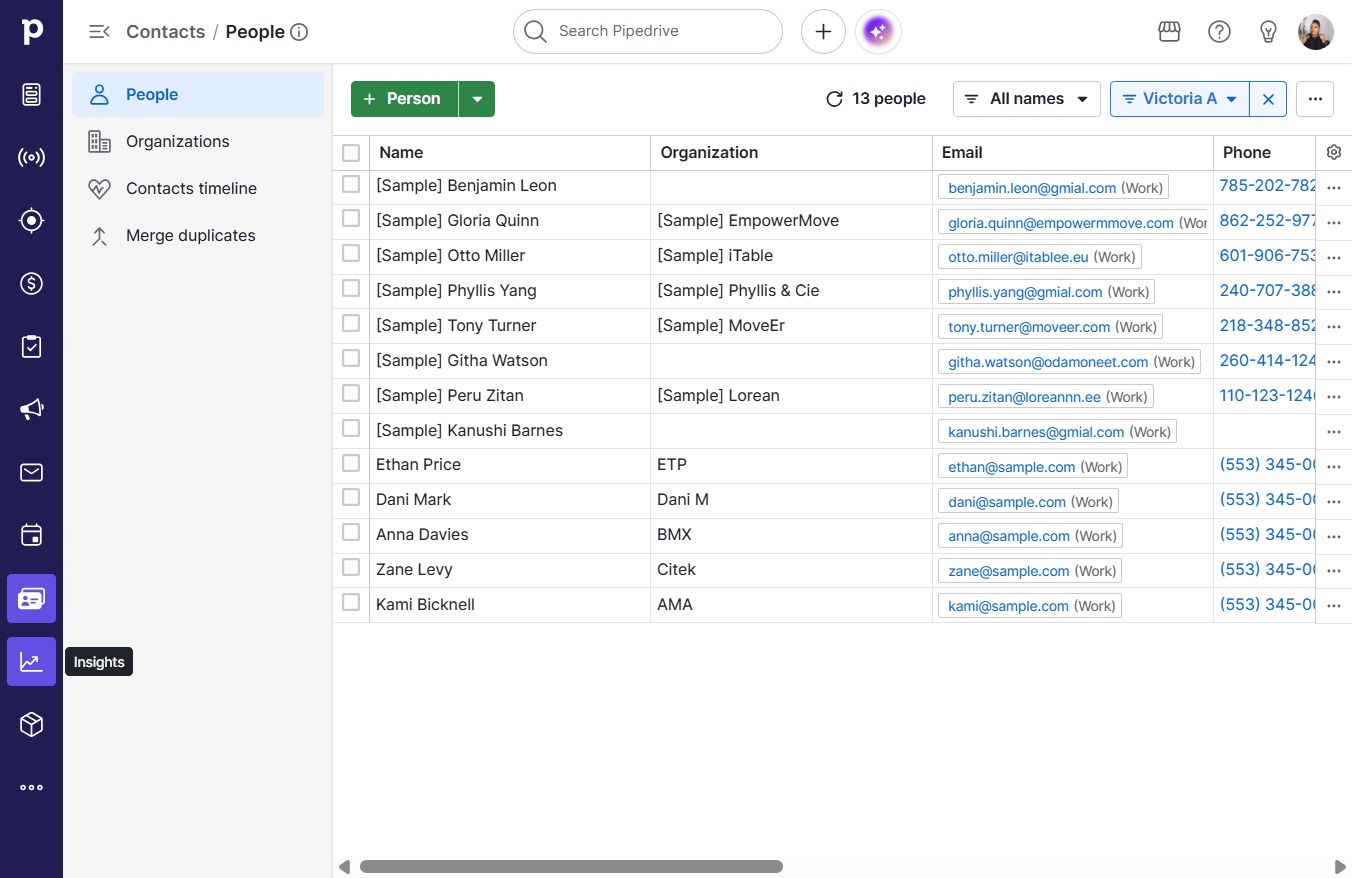
Task: Go to Organizations in contacts menu
Action: pyautogui.click(x=198, y=142)
